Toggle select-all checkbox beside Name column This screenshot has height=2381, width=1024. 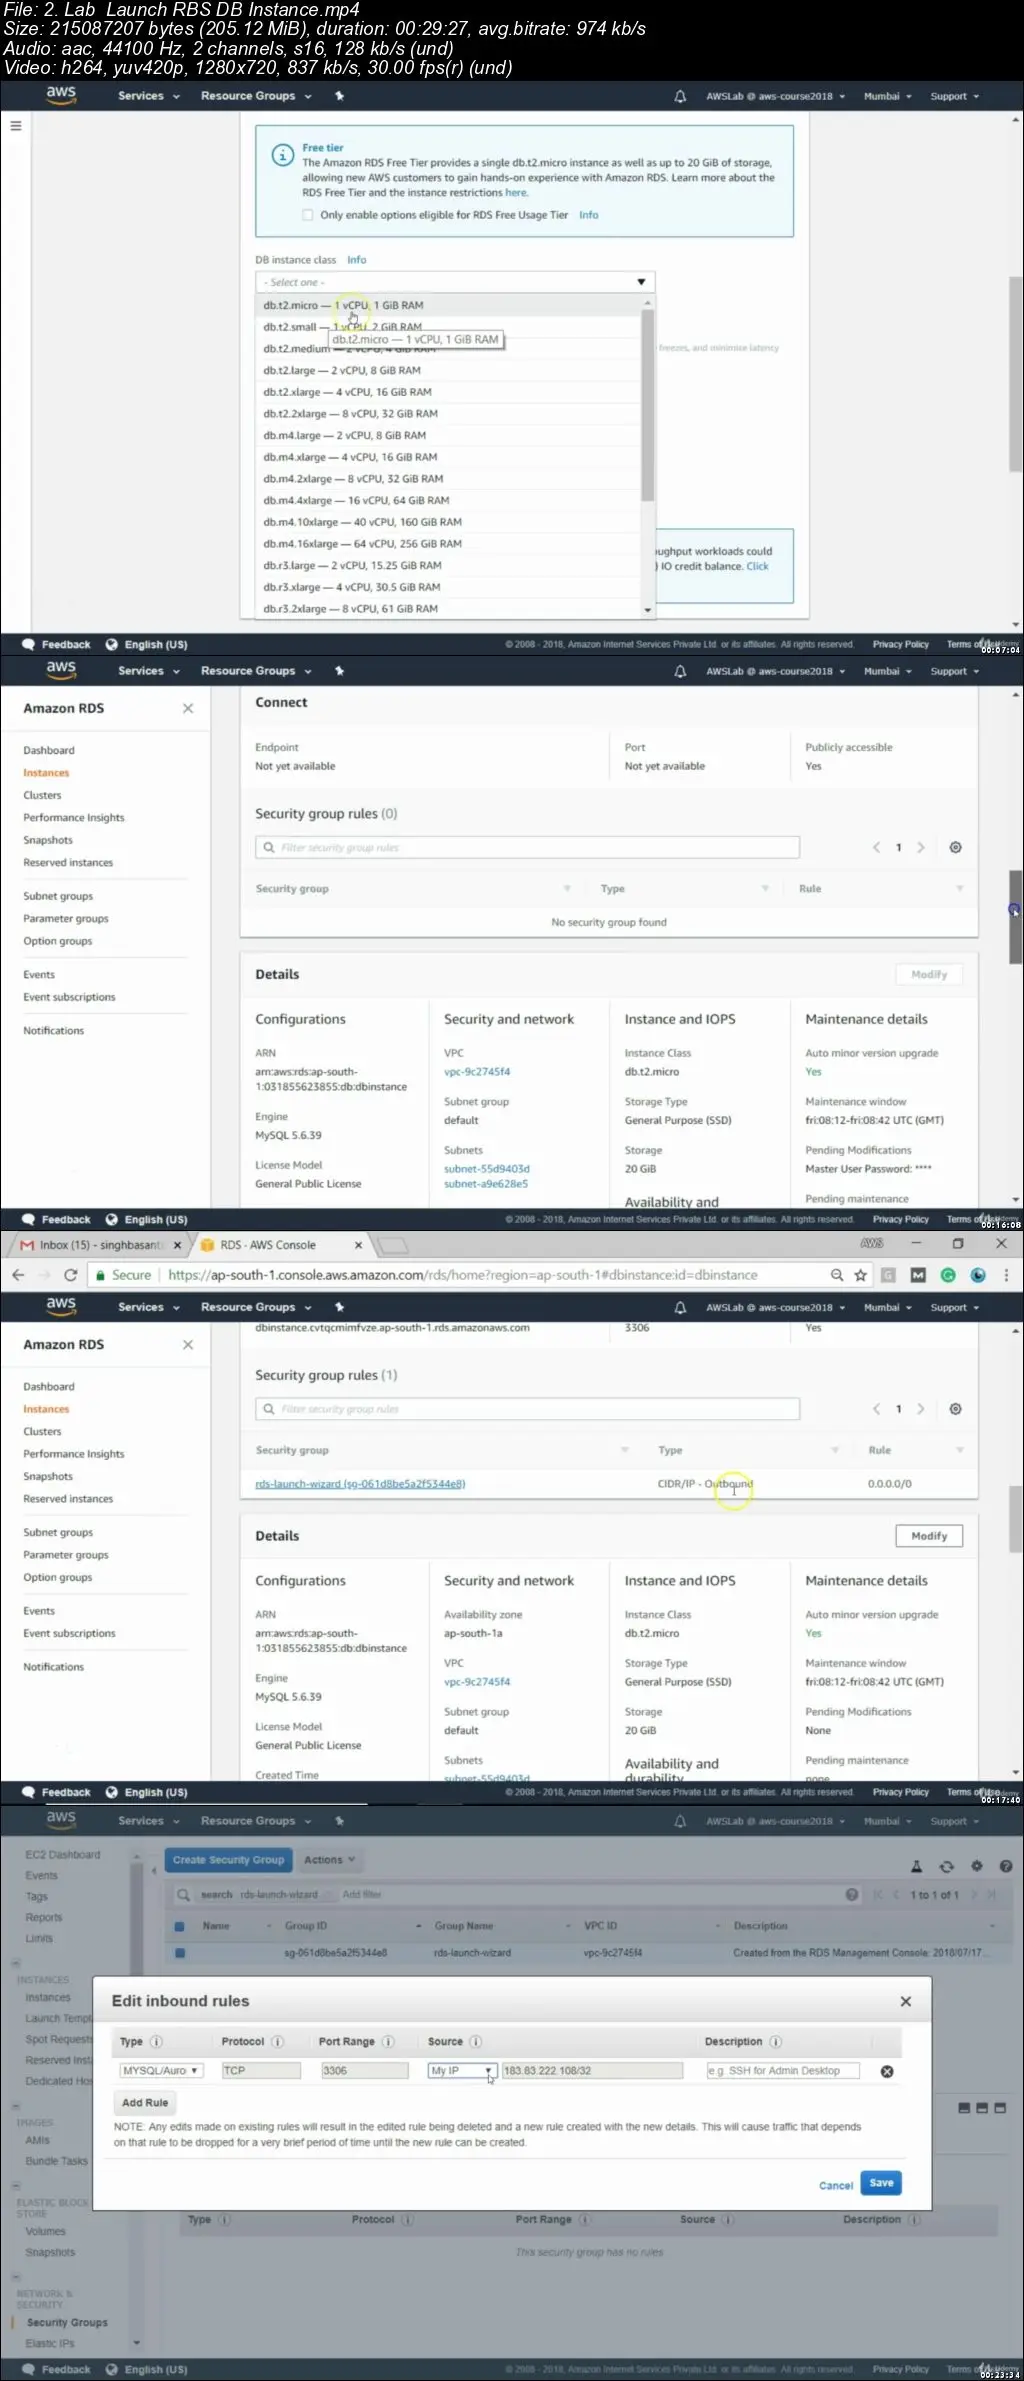(180, 1925)
